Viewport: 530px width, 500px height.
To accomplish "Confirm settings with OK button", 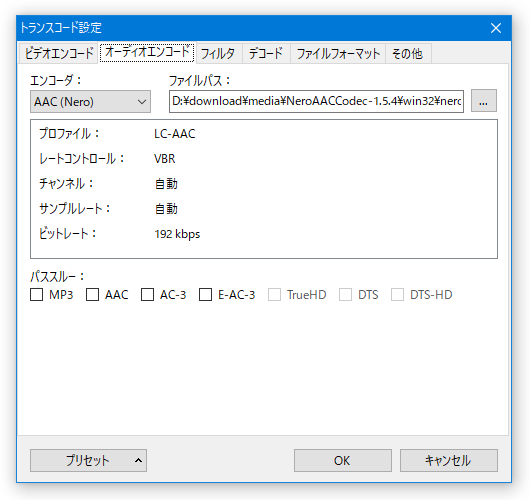I will tap(343, 460).
